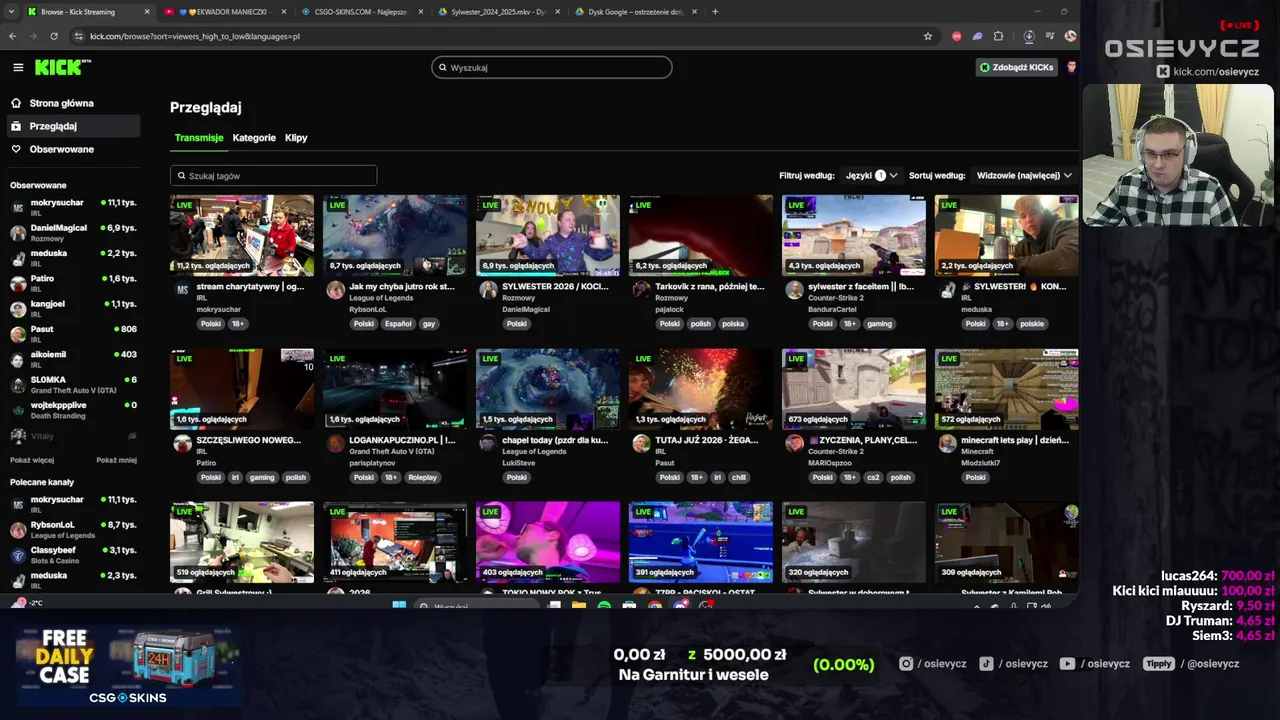Screen dimensions: 1280x720
Task: Click the Zdobądź KICKs button
Action: pos(1016,67)
